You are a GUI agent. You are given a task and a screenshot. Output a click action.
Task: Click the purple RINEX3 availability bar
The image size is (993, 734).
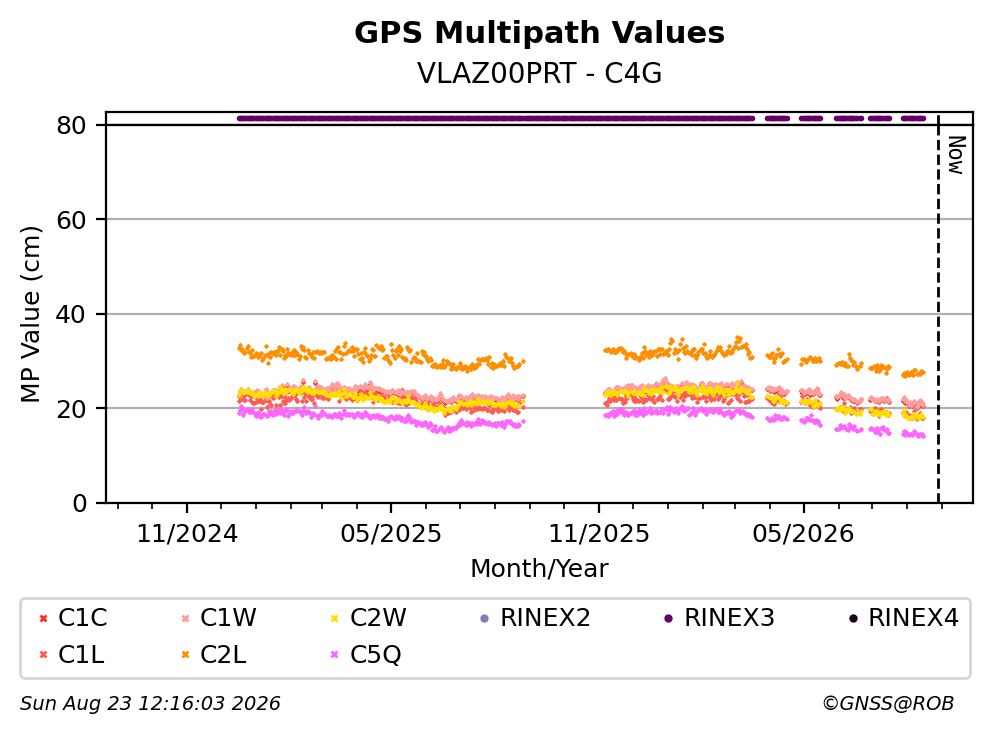tap(581, 118)
